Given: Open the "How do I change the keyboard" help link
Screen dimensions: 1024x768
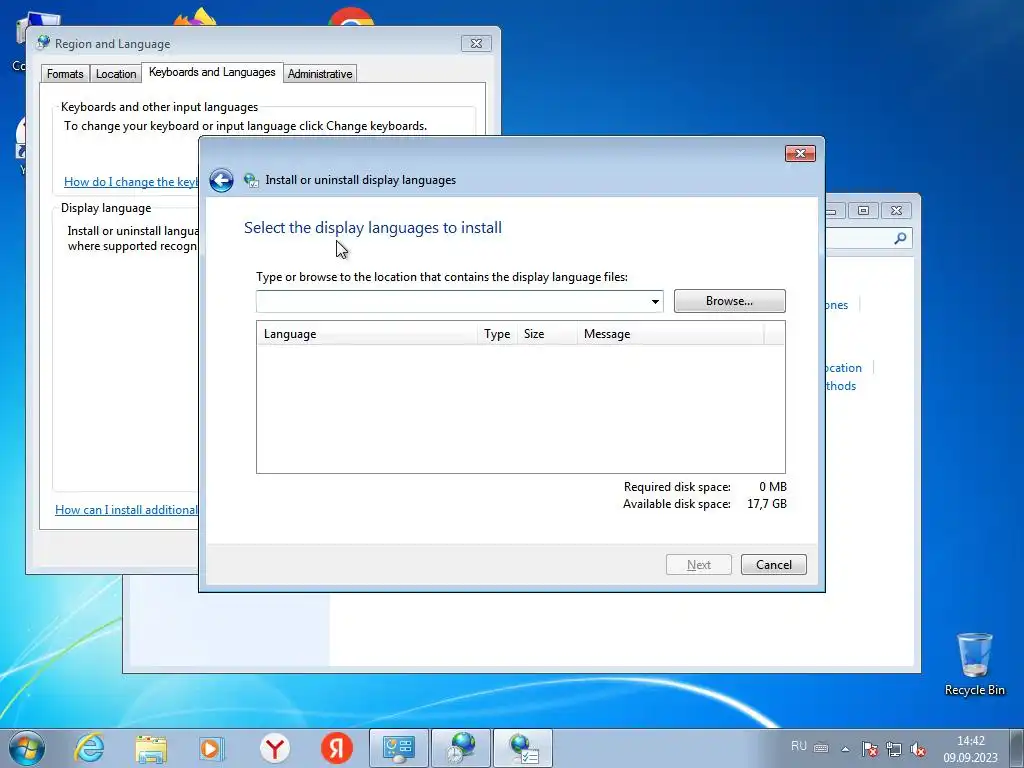Looking at the screenshot, I should pyautogui.click(x=131, y=182).
